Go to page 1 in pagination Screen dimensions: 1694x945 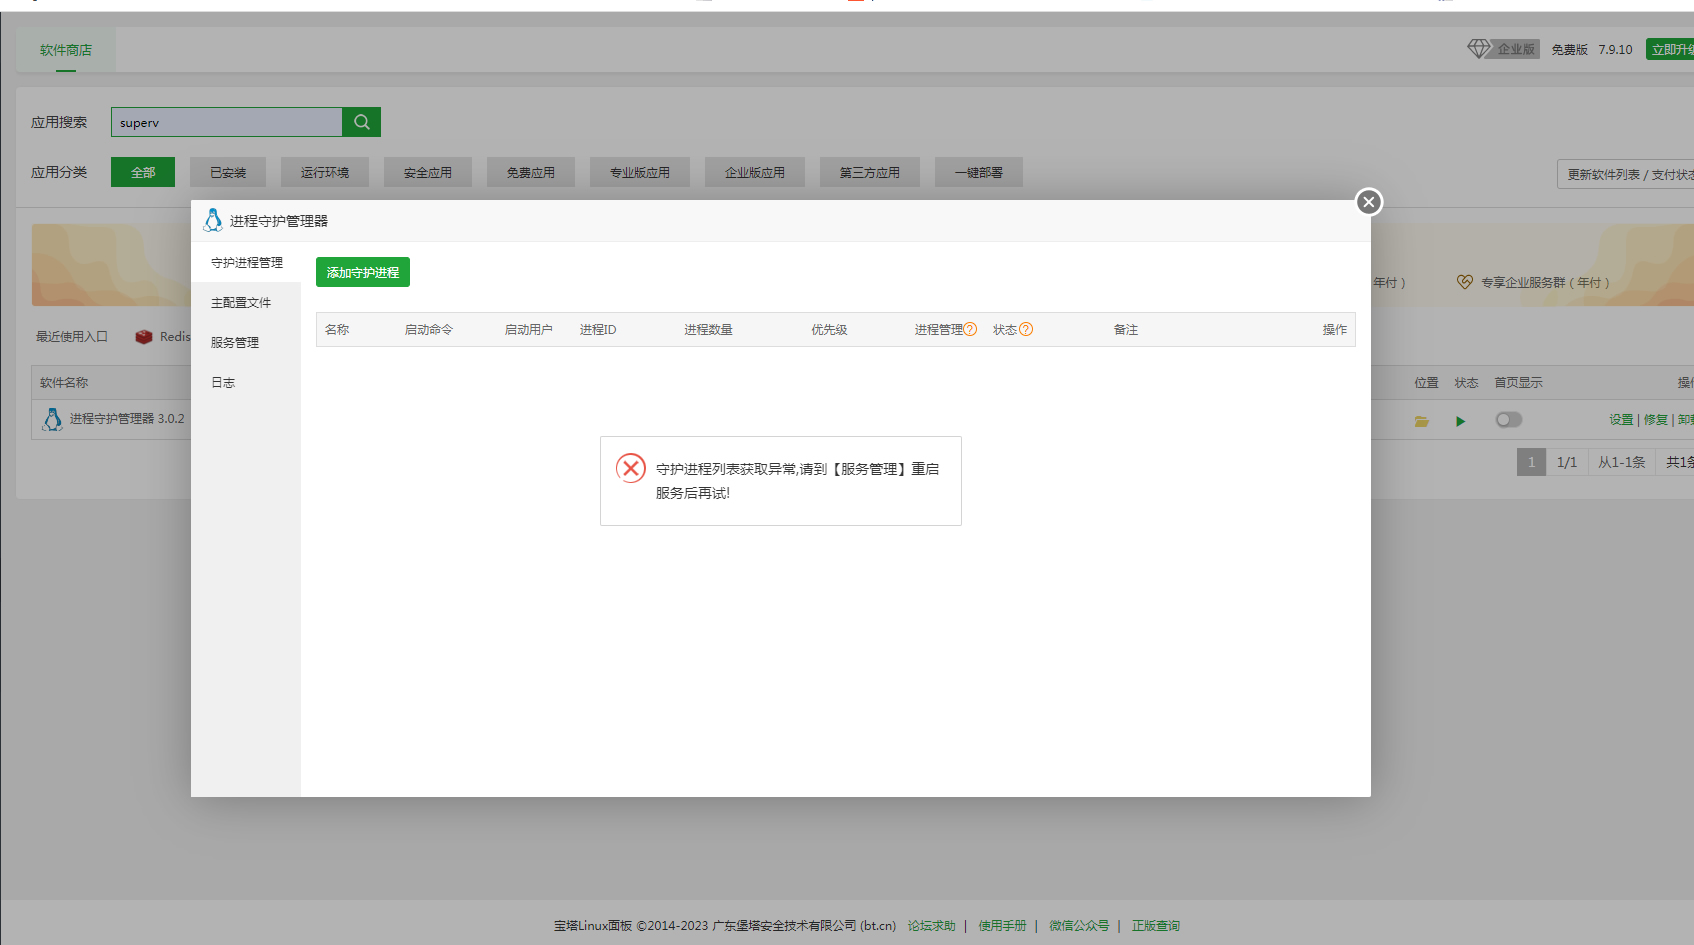coord(1531,462)
